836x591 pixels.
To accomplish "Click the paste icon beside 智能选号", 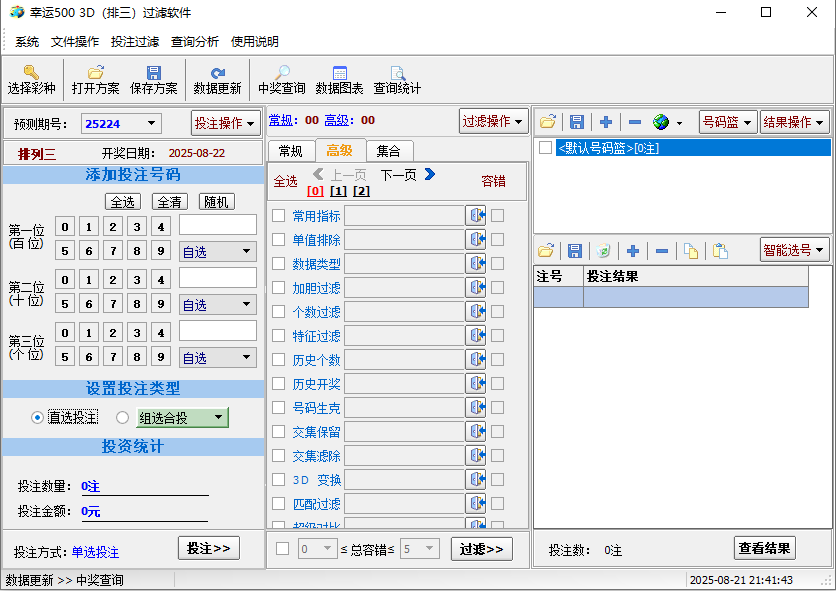I will pyautogui.click(x=720, y=250).
